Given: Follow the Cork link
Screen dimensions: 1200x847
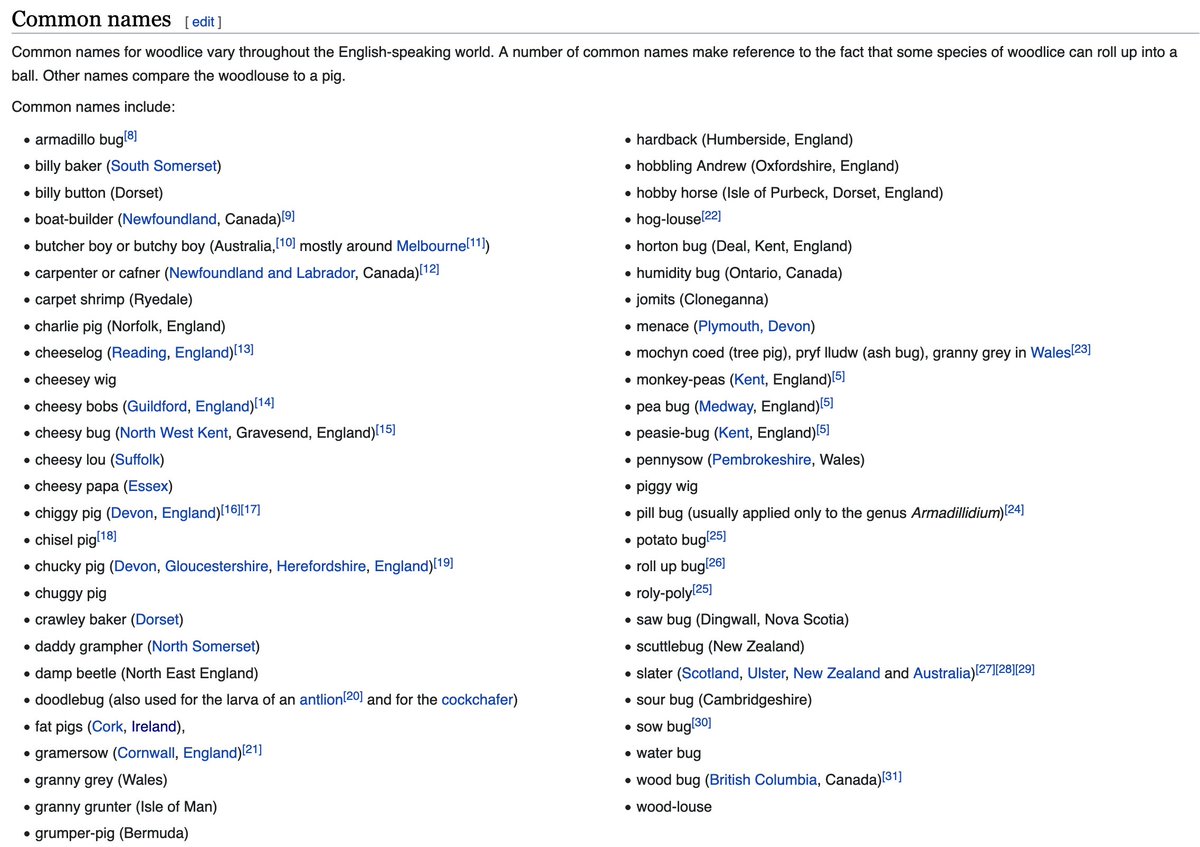Looking at the screenshot, I should click(107, 726).
